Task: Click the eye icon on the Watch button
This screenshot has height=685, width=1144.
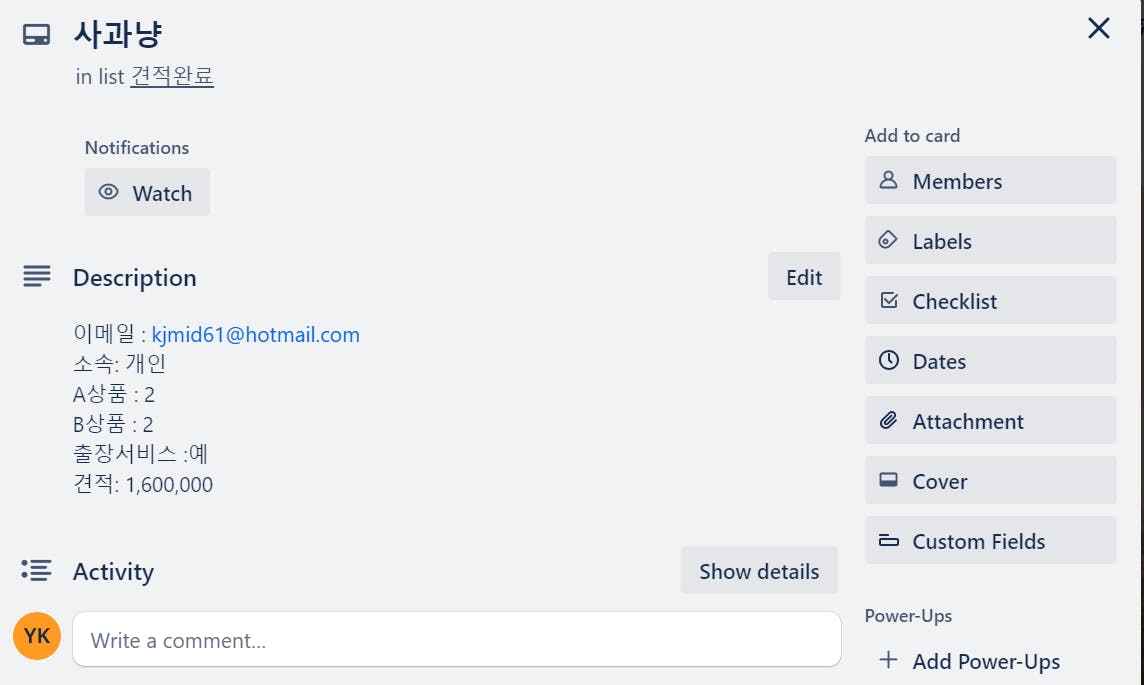Action: [109, 193]
